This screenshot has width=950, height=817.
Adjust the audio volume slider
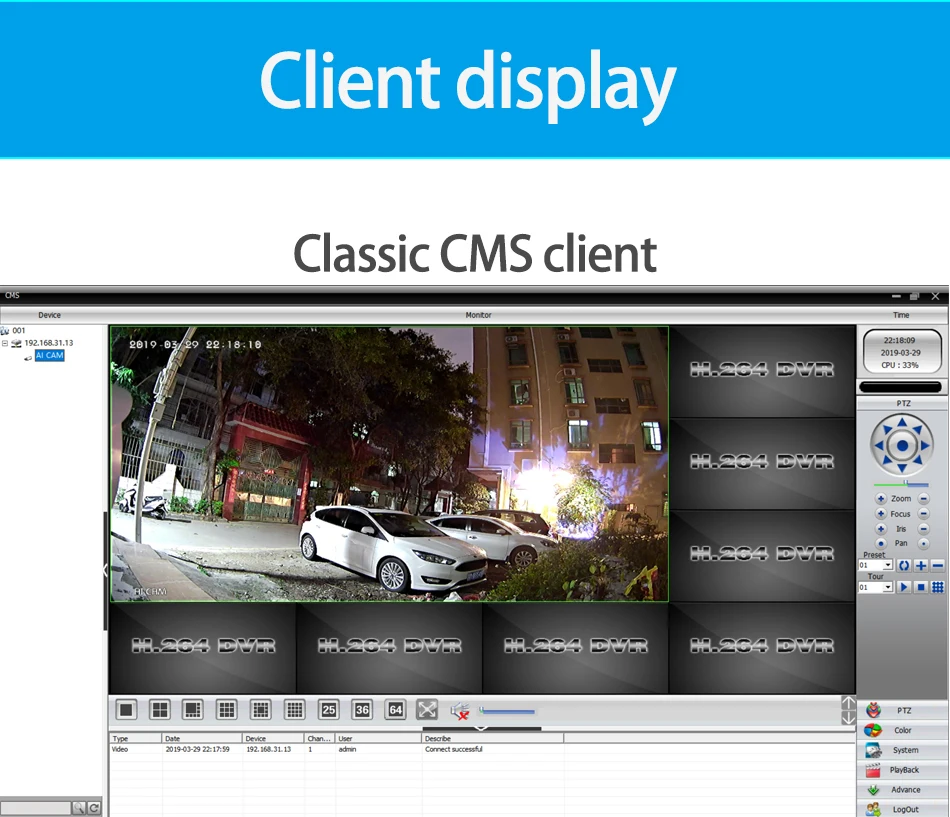pos(507,710)
